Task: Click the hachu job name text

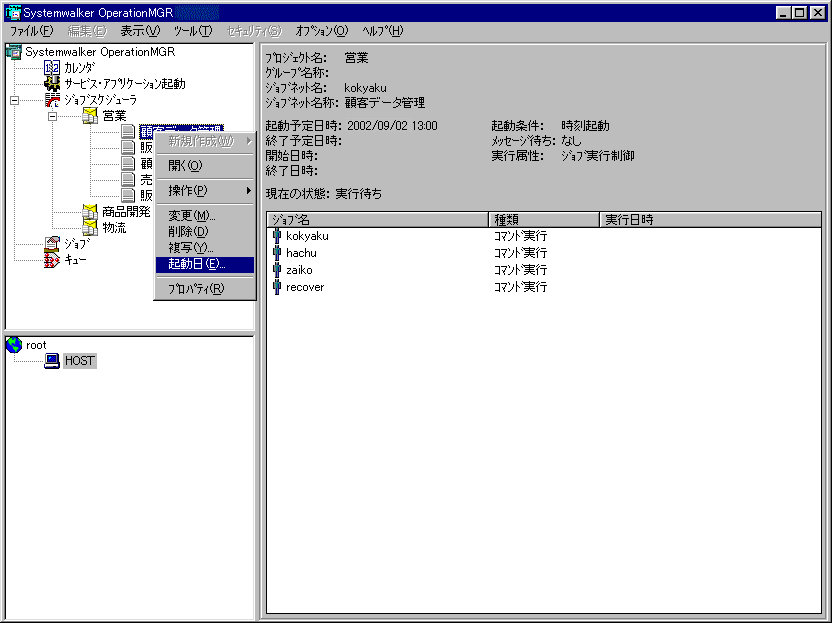Action: [x=301, y=253]
